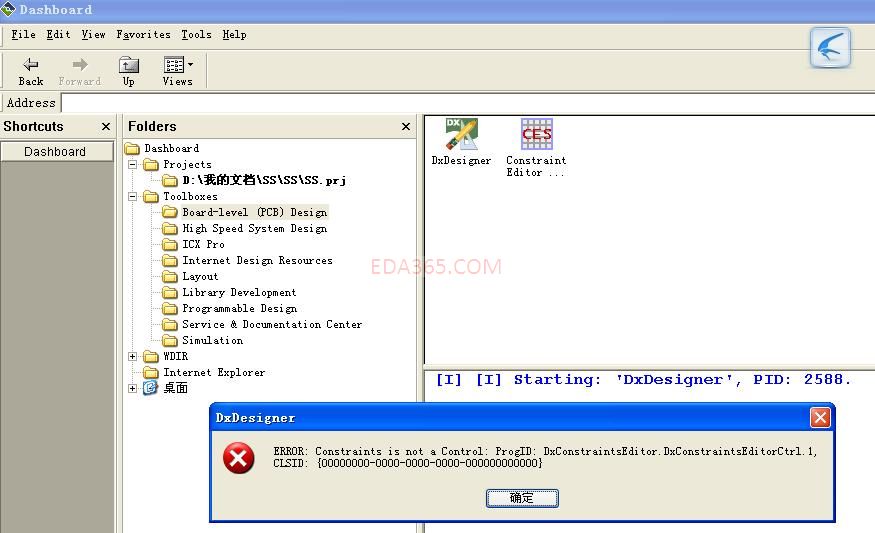Click the red error X icon
This screenshot has height=533, width=875.
(238, 458)
